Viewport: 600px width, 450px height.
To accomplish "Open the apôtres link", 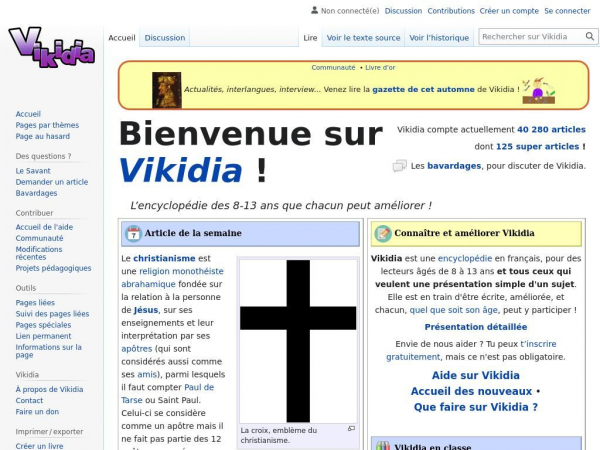I will [x=137, y=349].
